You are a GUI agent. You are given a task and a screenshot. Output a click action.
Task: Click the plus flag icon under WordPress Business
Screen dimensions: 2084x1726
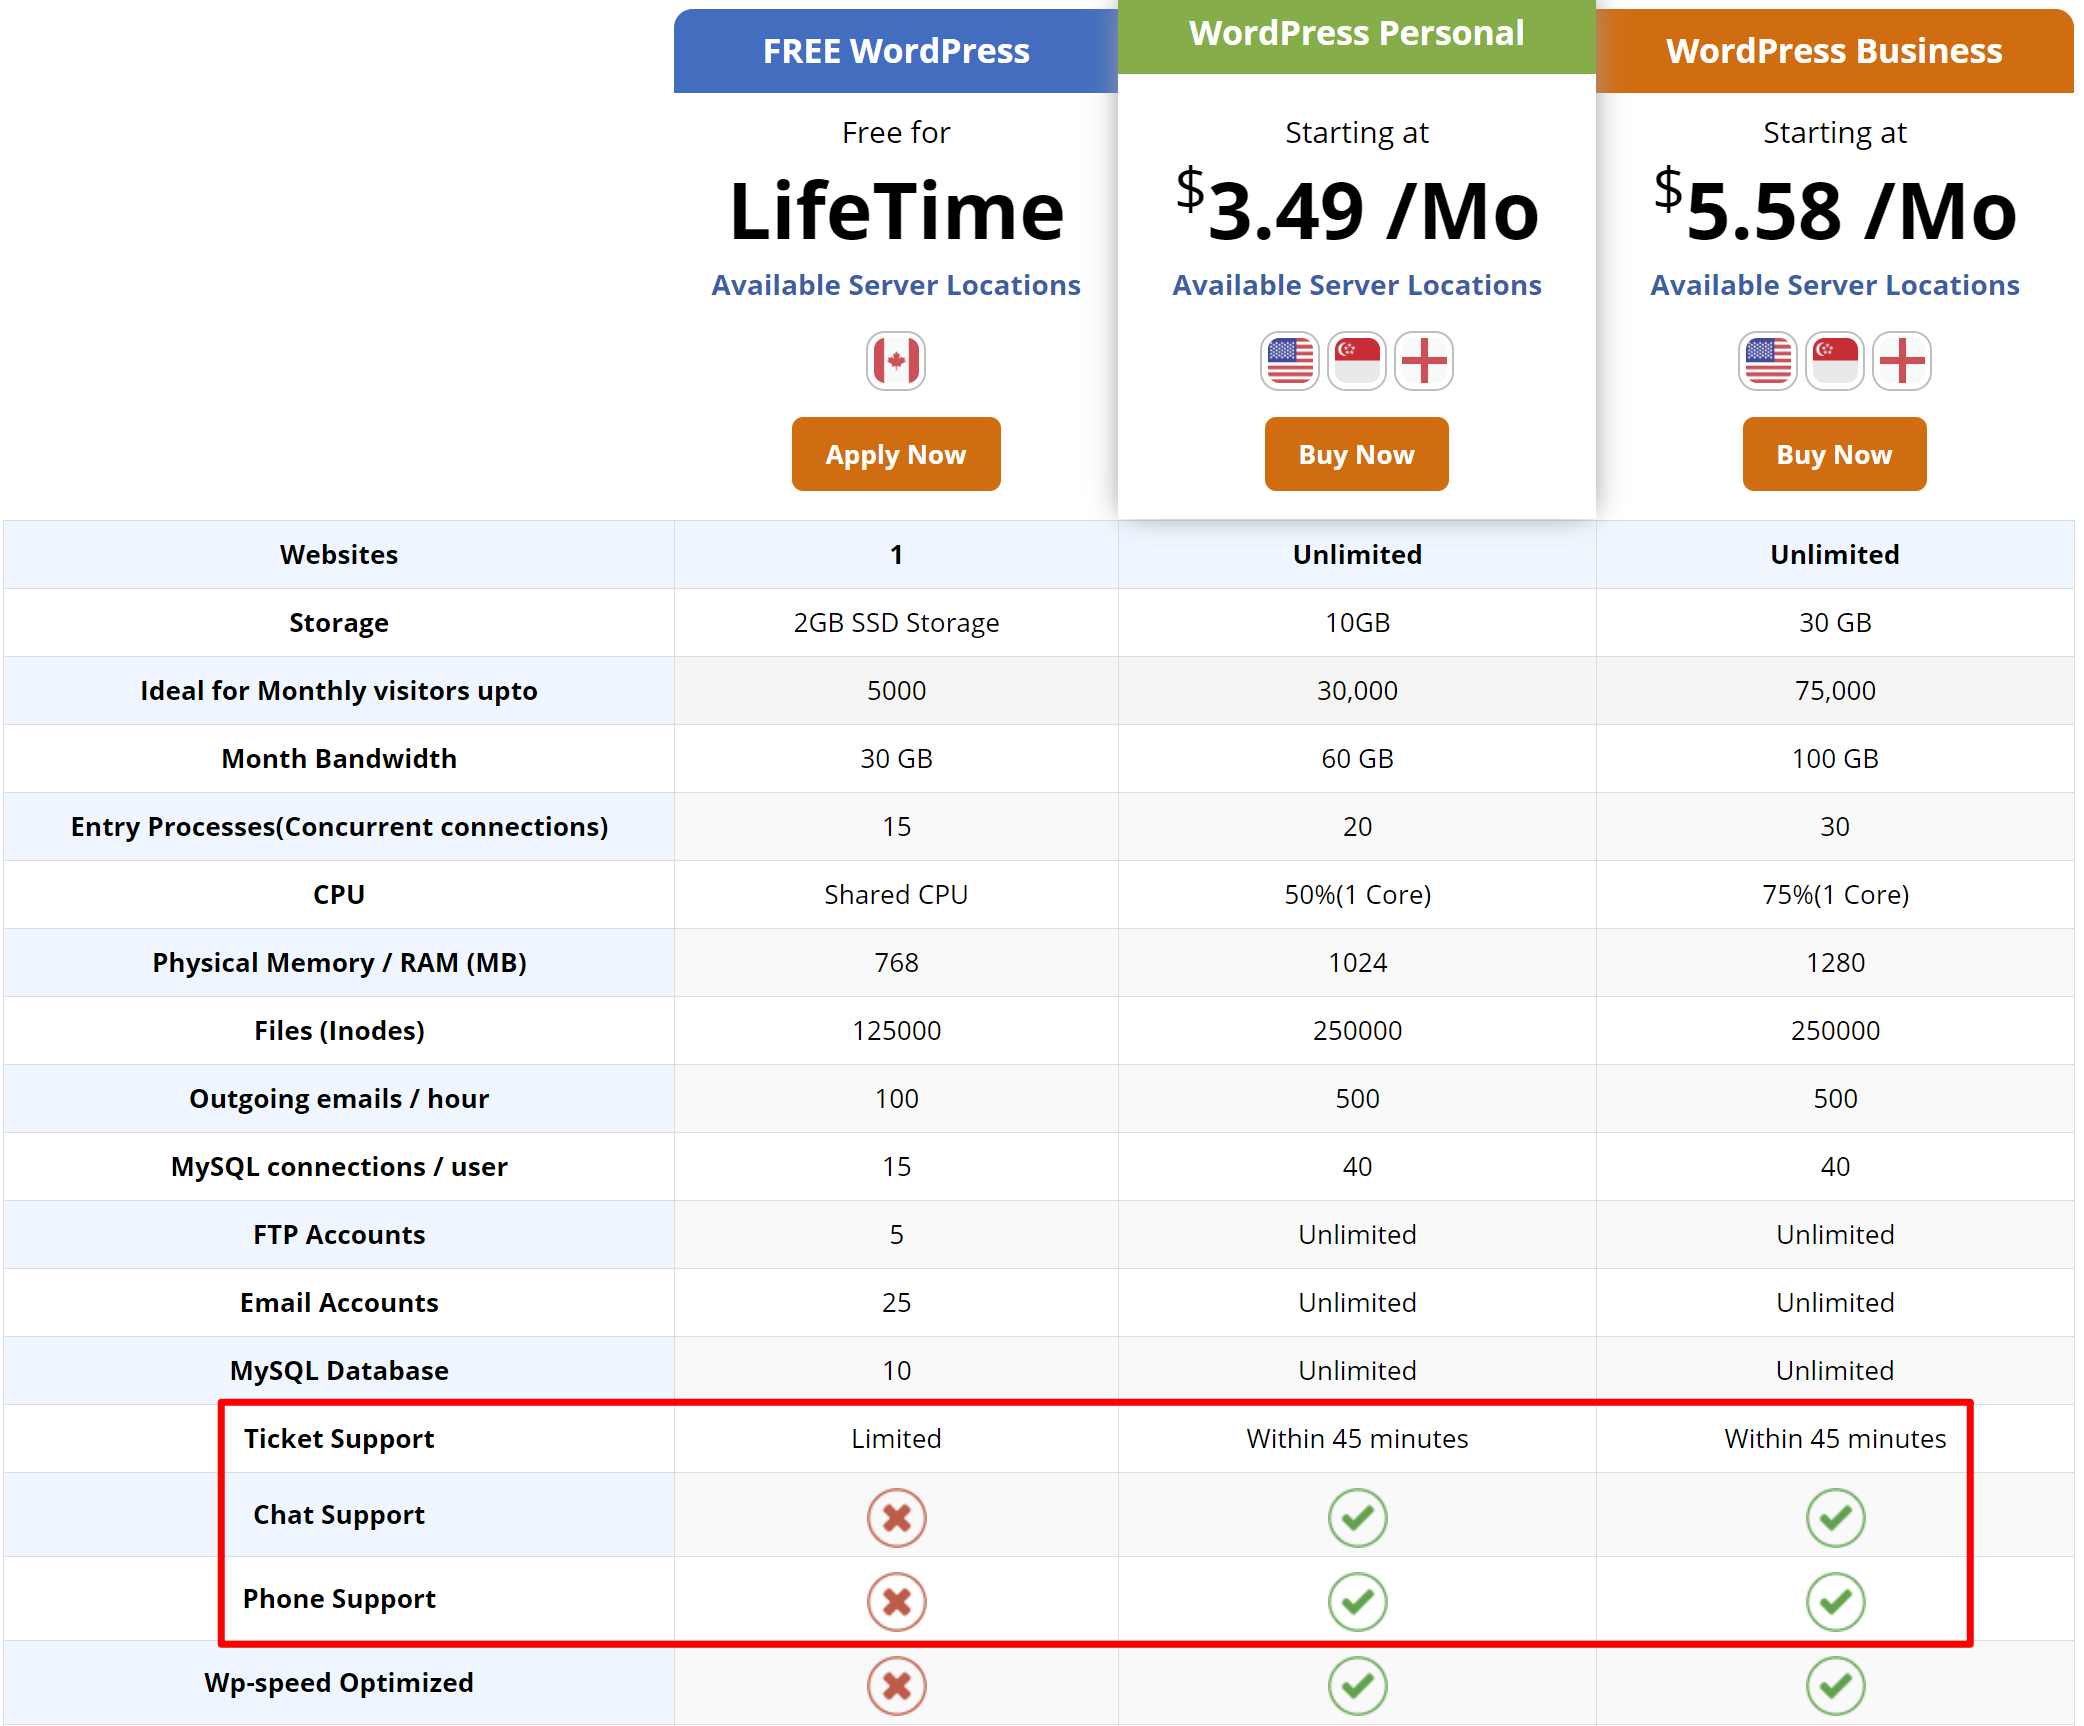click(x=1902, y=361)
